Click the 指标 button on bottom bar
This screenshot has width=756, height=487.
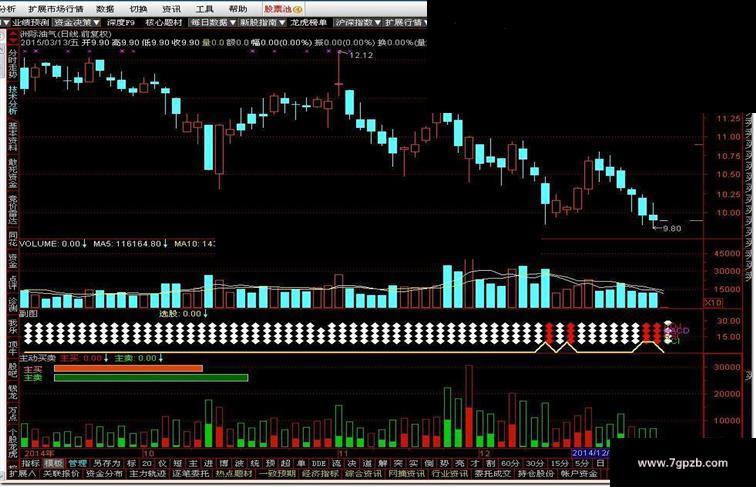point(30,463)
